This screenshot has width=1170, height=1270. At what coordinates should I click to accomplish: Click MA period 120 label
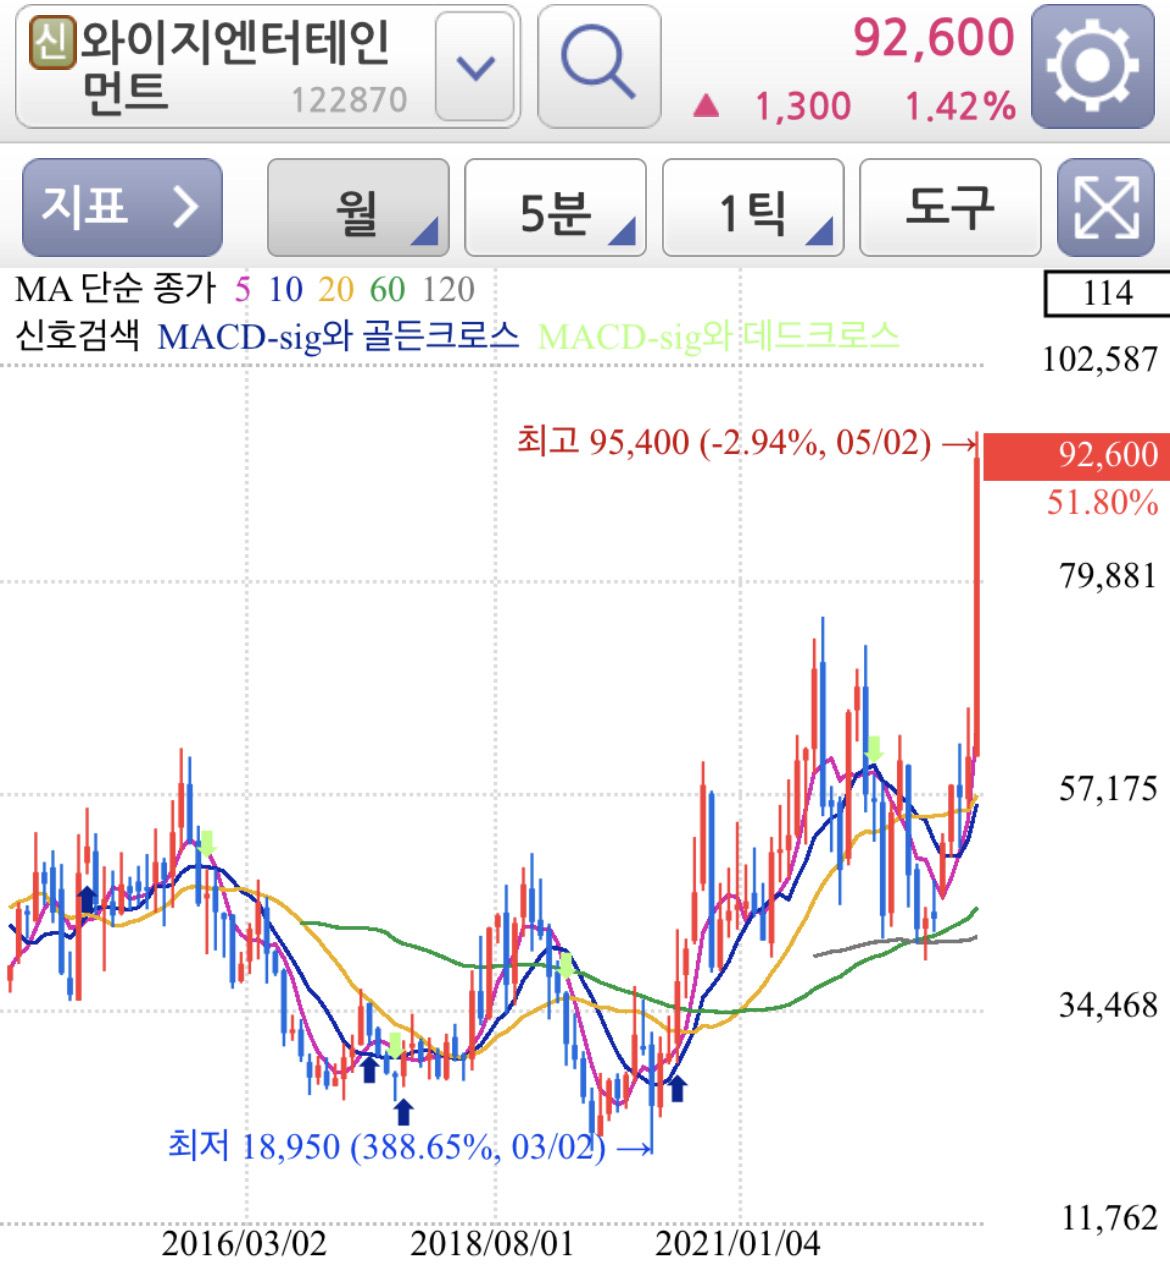click(x=448, y=290)
